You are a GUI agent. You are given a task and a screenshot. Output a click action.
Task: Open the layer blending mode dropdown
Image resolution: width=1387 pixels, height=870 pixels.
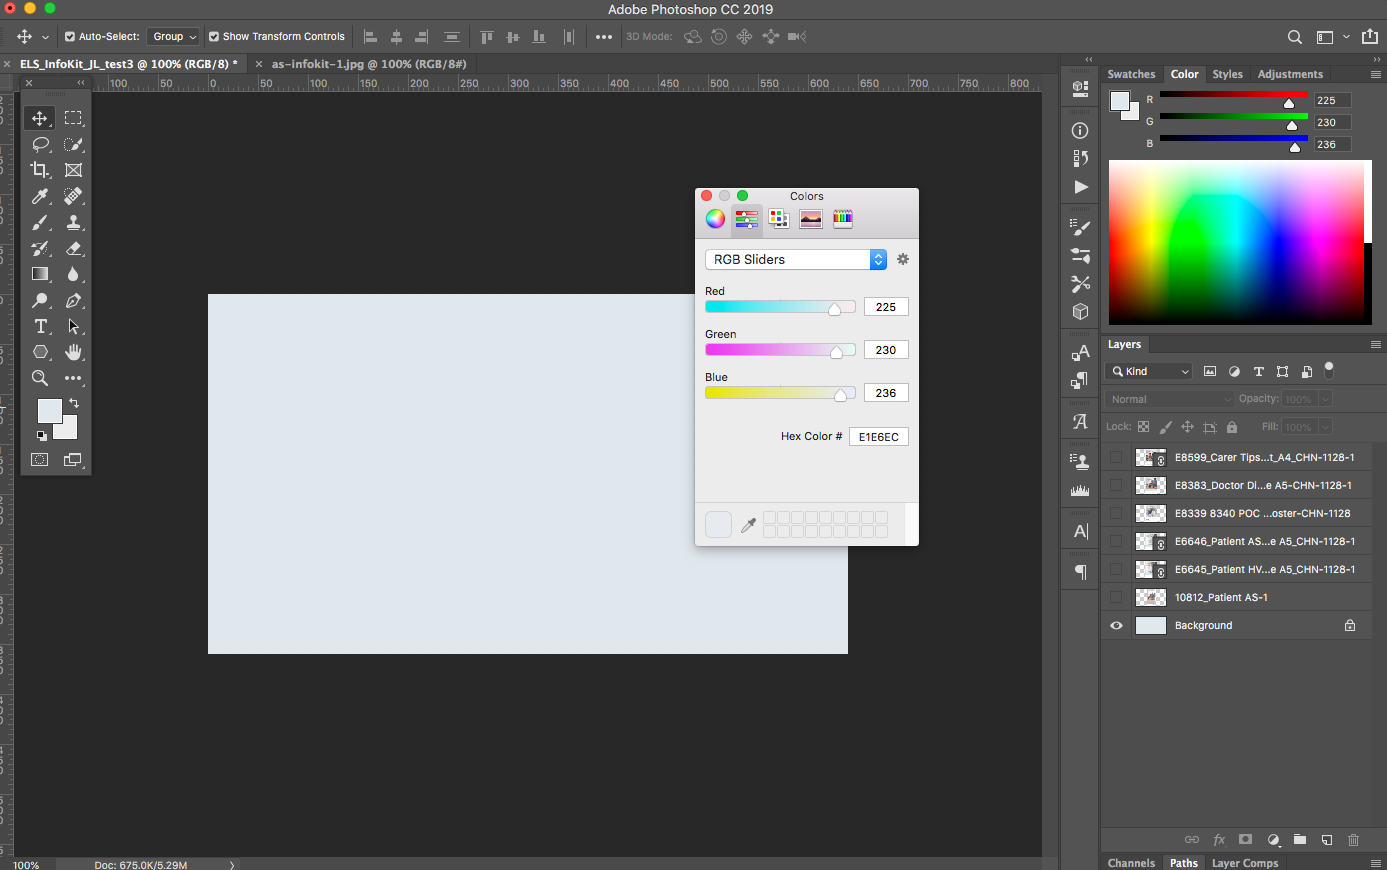(1169, 398)
